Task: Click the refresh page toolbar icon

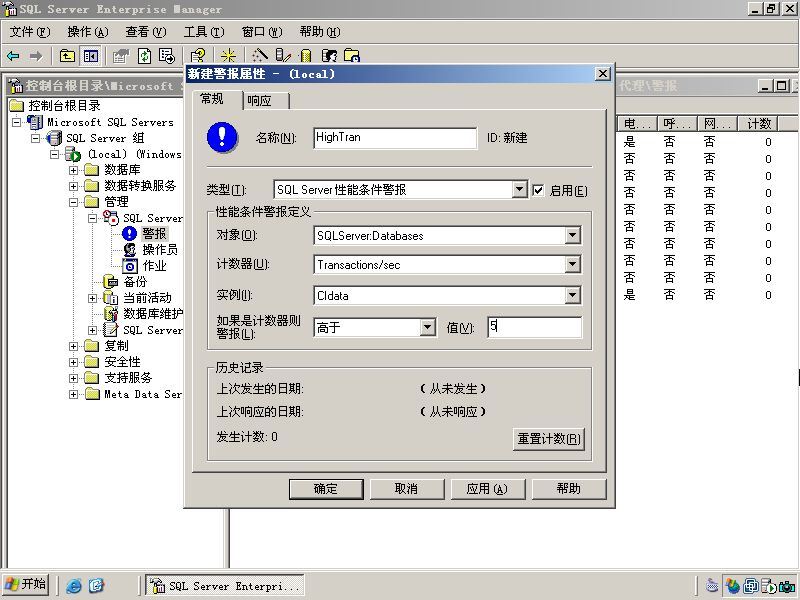Action: point(145,56)
